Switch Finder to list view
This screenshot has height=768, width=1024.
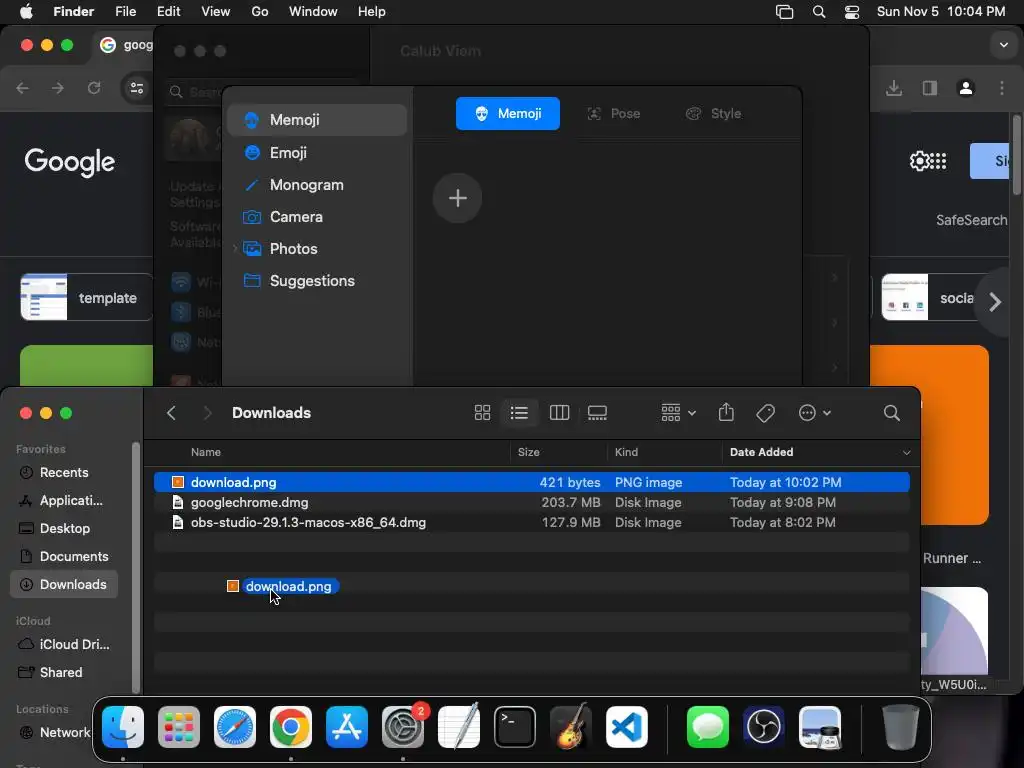519,413
